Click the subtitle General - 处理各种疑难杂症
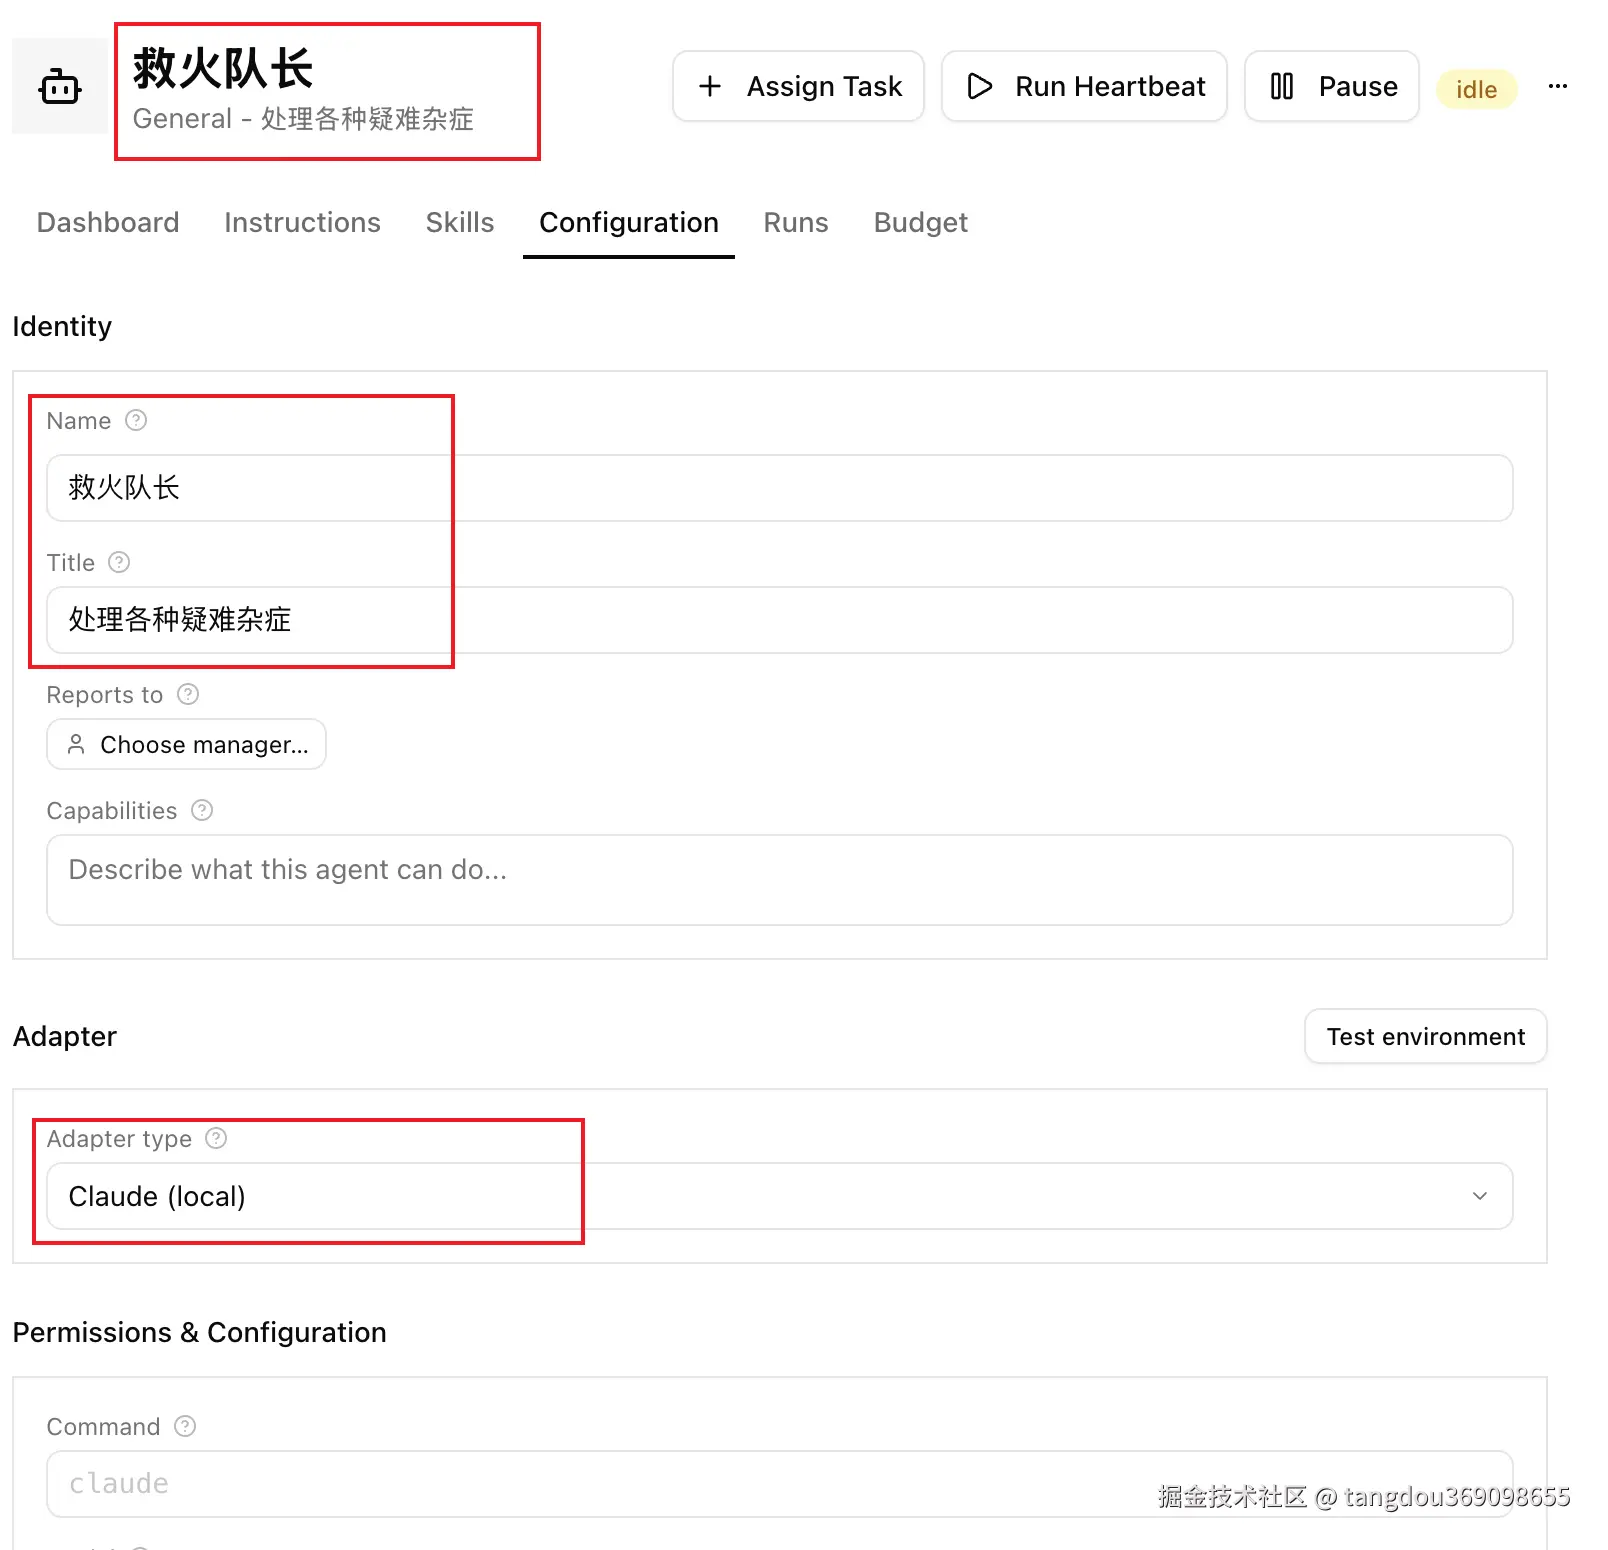1608x1550 pixels. pos(303,119)
